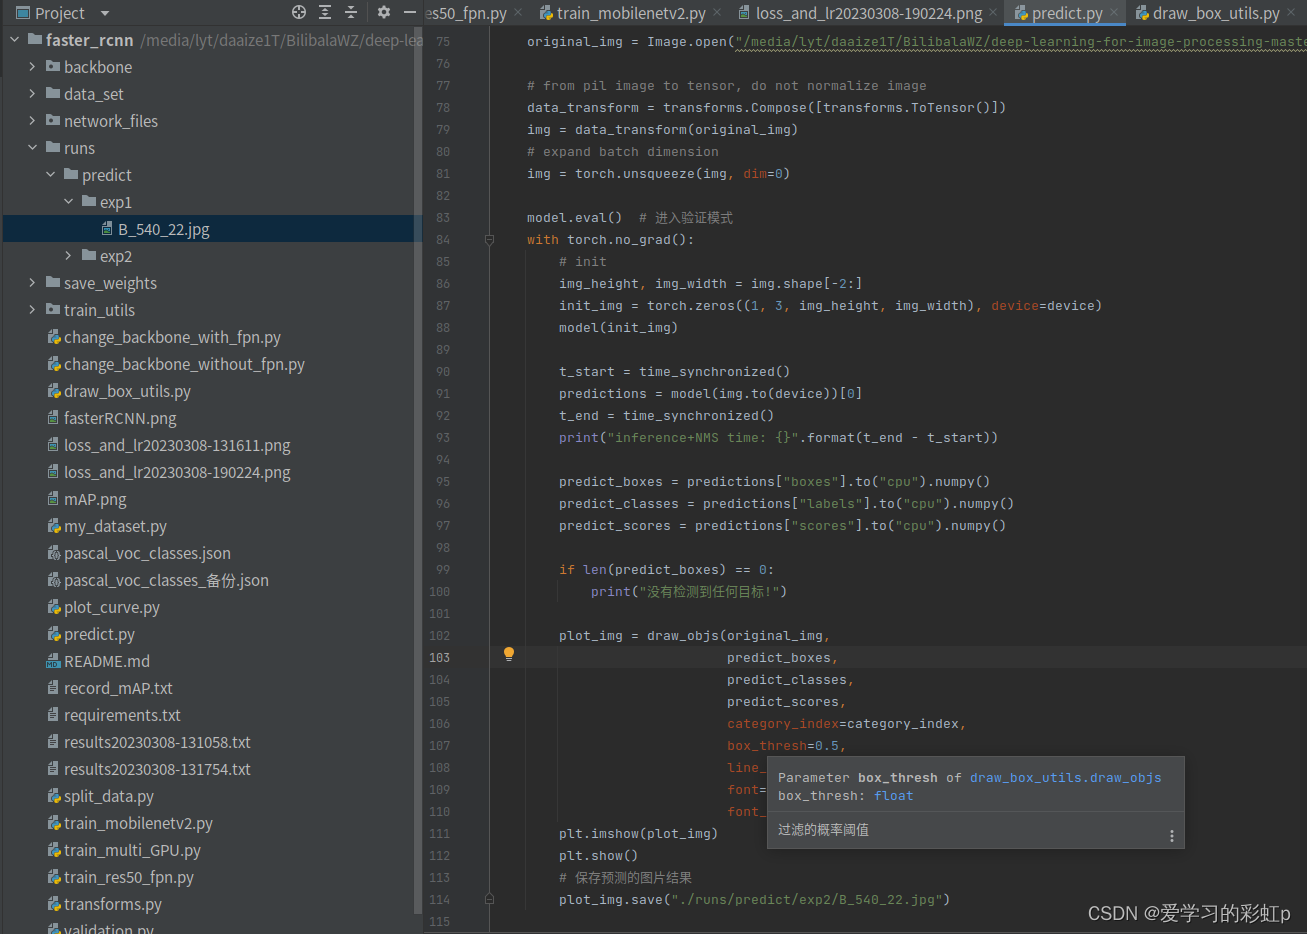
Task: Select results20230308-131058.txt file
Action: click(x=157, y=742)
